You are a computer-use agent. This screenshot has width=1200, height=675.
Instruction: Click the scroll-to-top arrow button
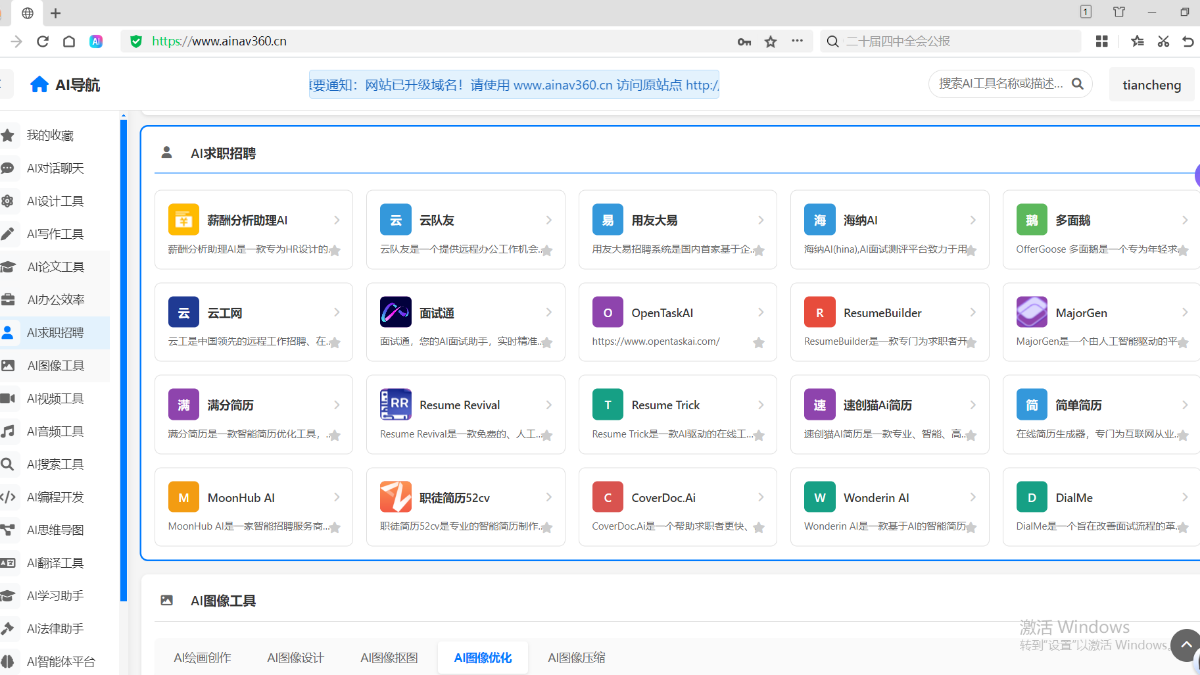1185,645
